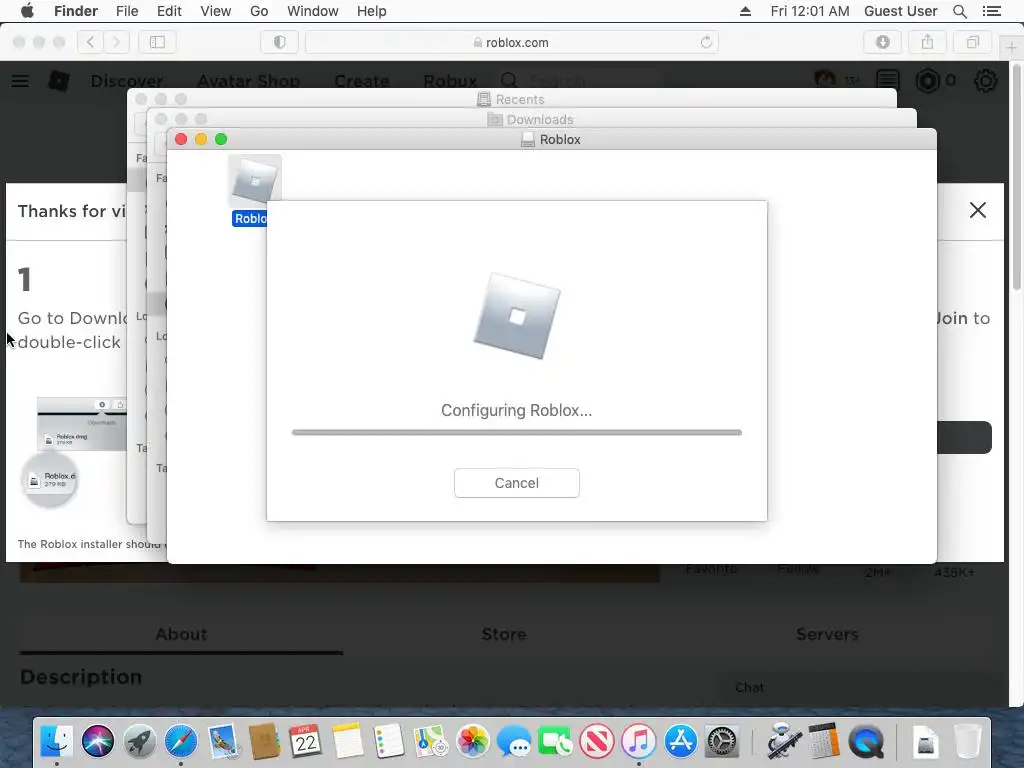Open Photos from the Dock
Image resolution: width=1024 pixels, height=768 pixels.
[x=472, y=742]
